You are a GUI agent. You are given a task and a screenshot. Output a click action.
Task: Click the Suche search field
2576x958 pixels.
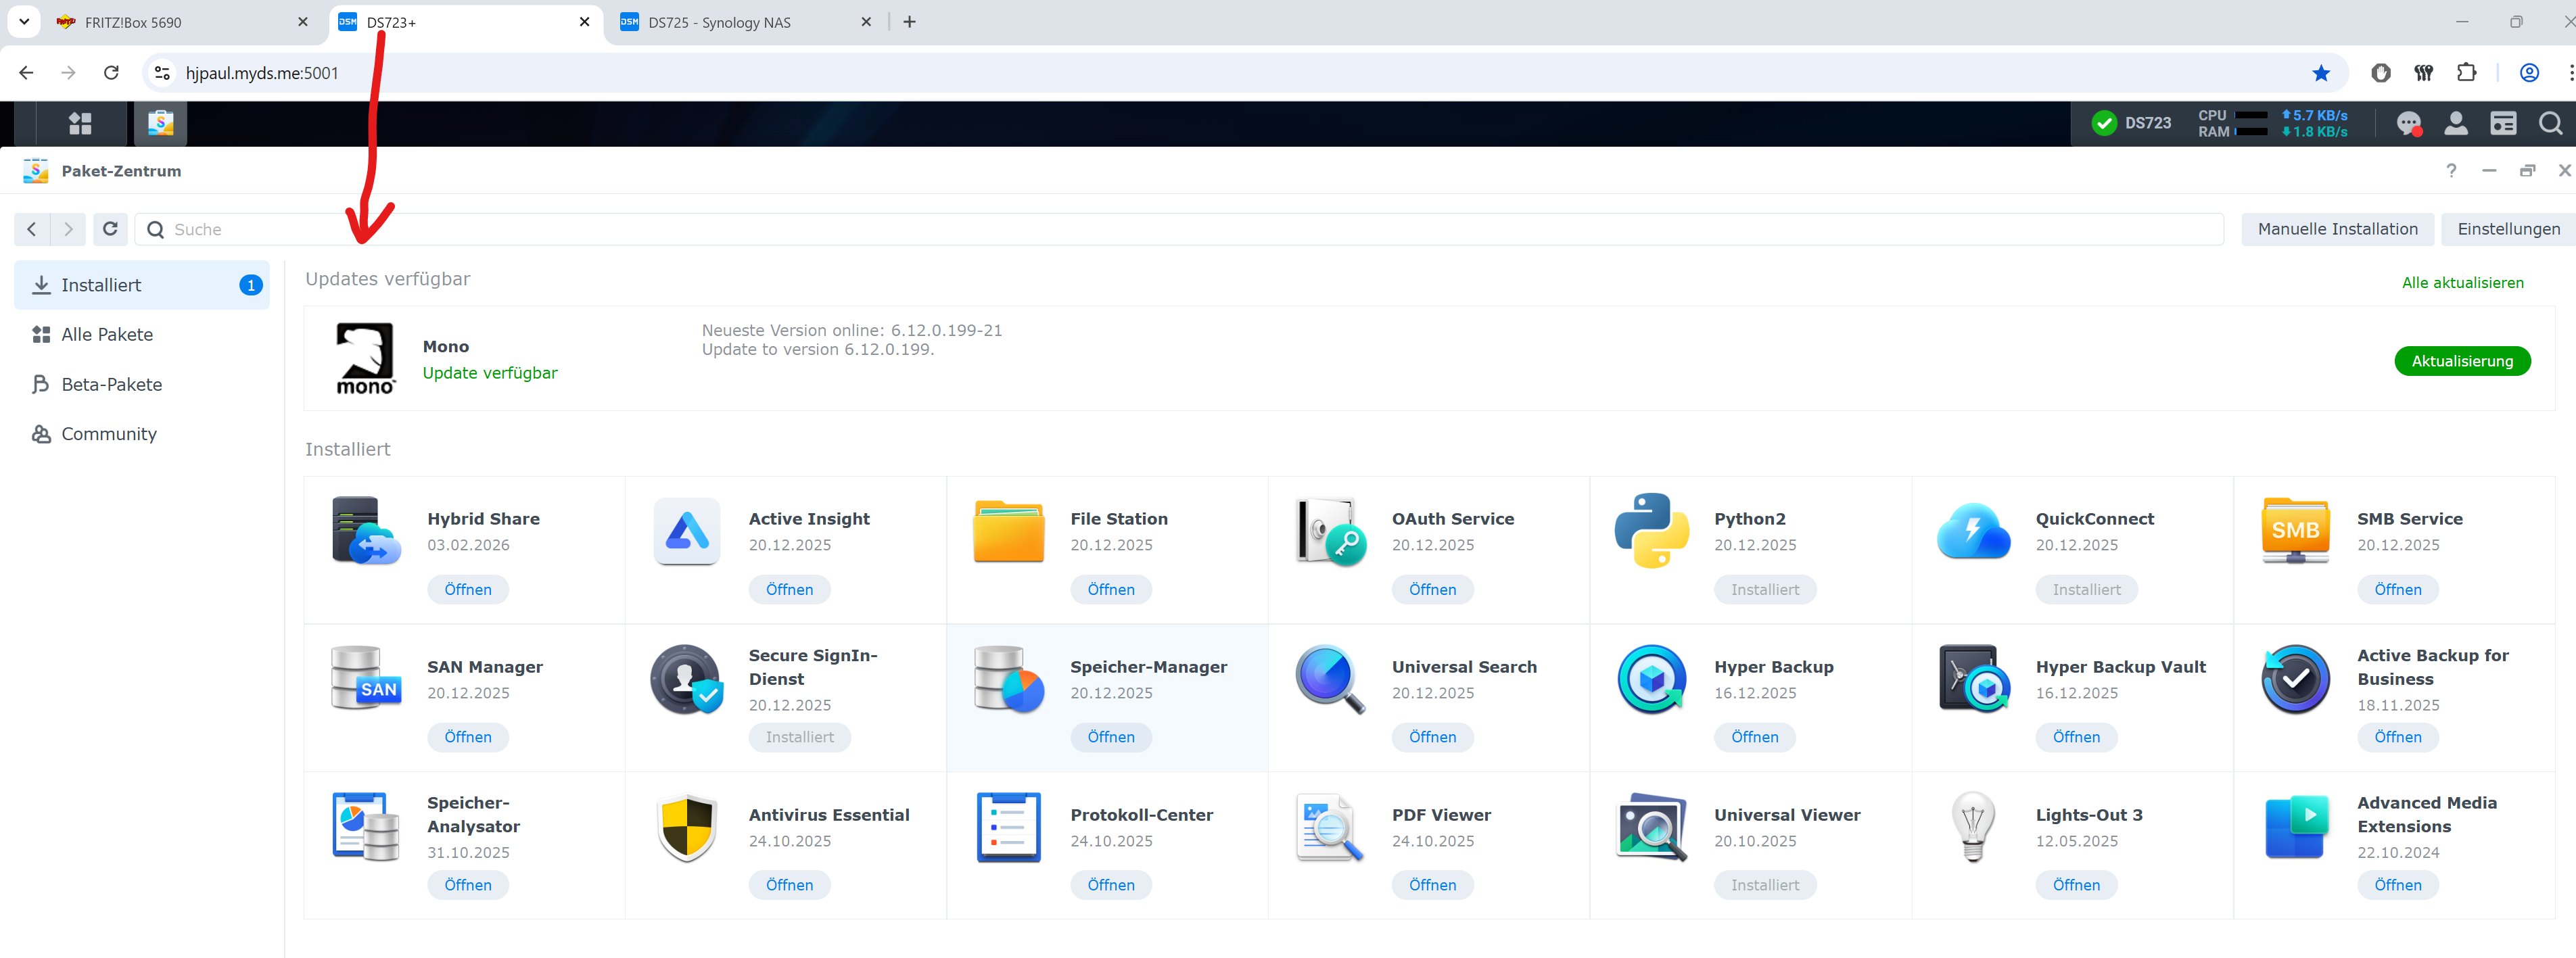coord(1180,229)
